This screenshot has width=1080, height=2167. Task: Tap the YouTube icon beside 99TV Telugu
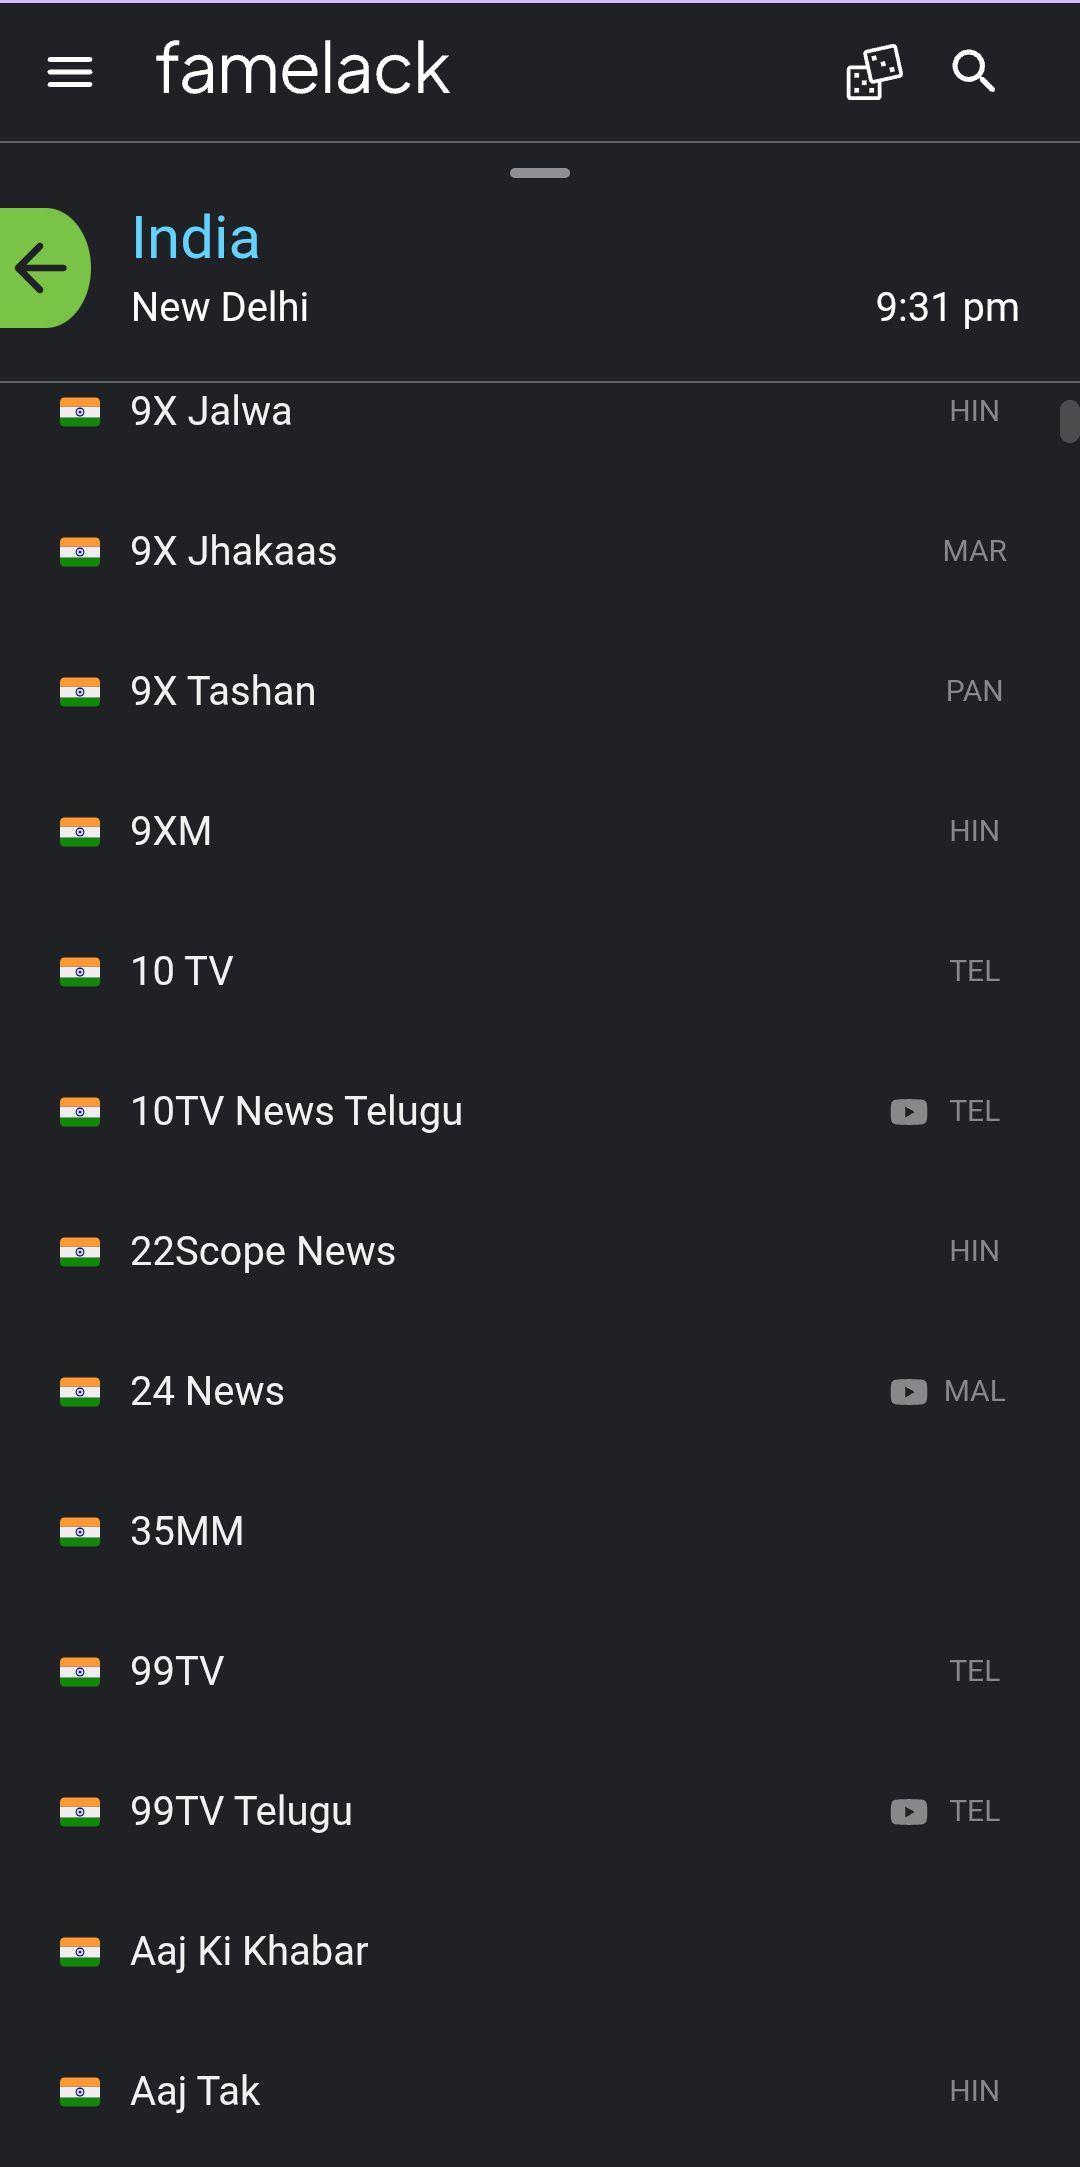(x=908, y=1812)
